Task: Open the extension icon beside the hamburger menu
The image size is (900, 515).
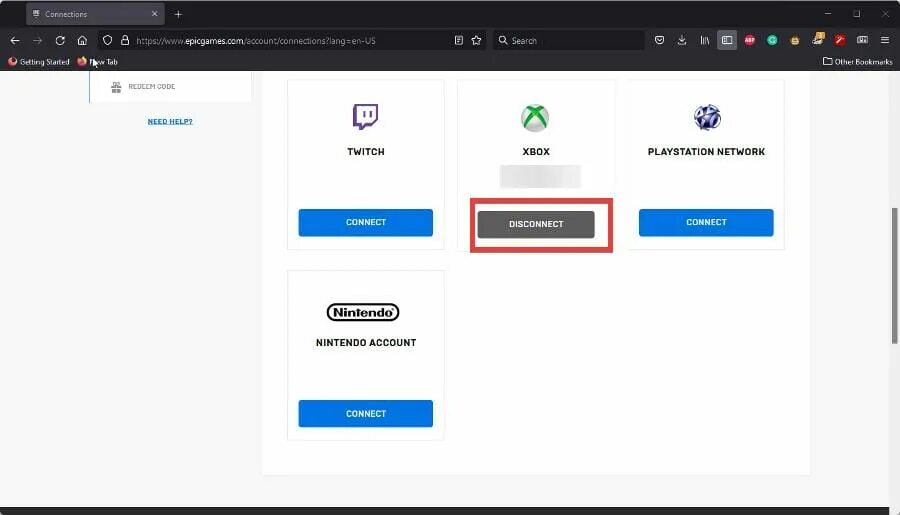Action: tap(863, 40)
